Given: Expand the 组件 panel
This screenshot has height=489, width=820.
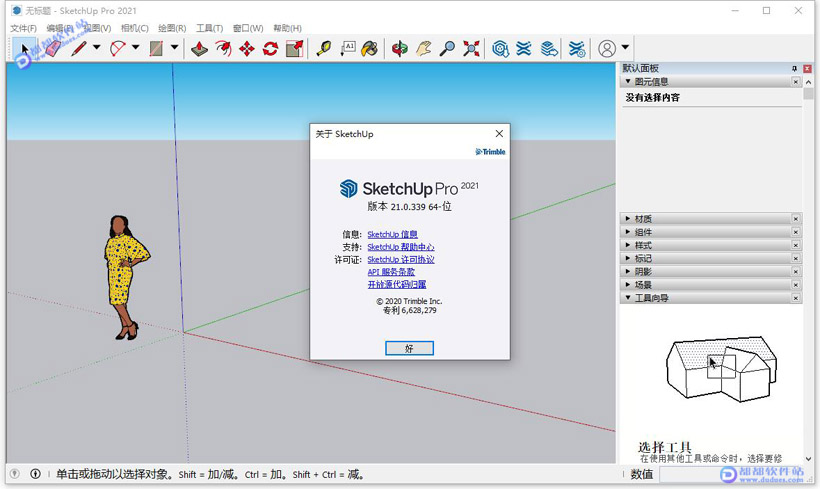Looking at the screenshot, I should coord(628,232).
